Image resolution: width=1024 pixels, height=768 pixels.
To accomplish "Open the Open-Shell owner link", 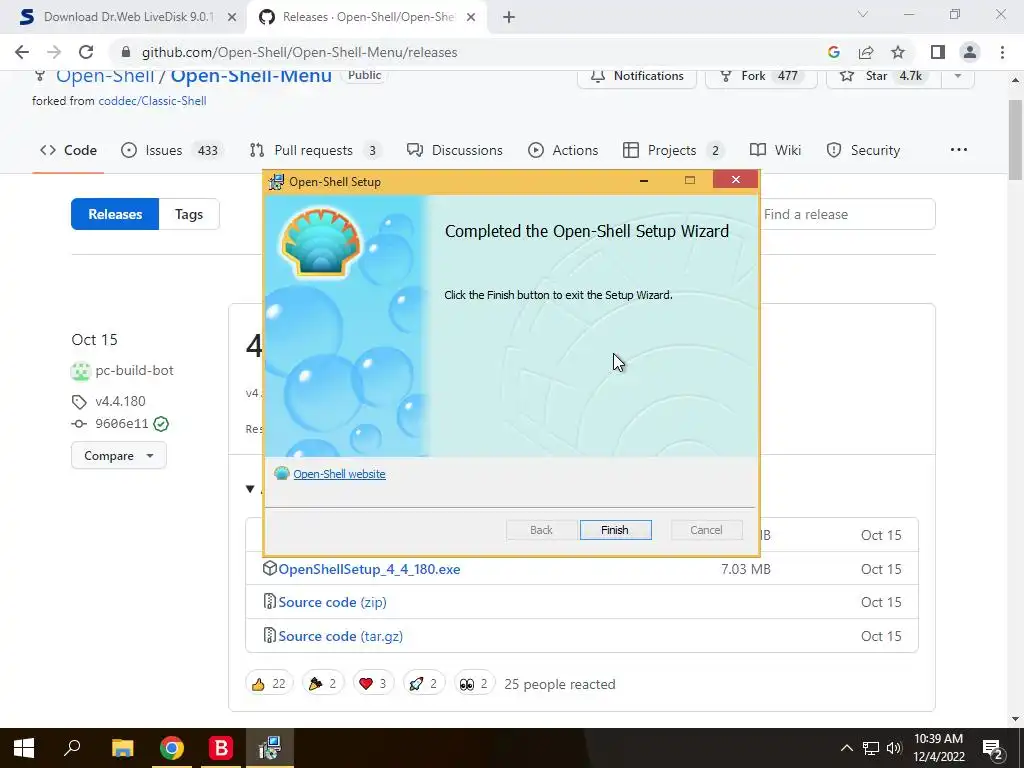I will click(104, 76).
